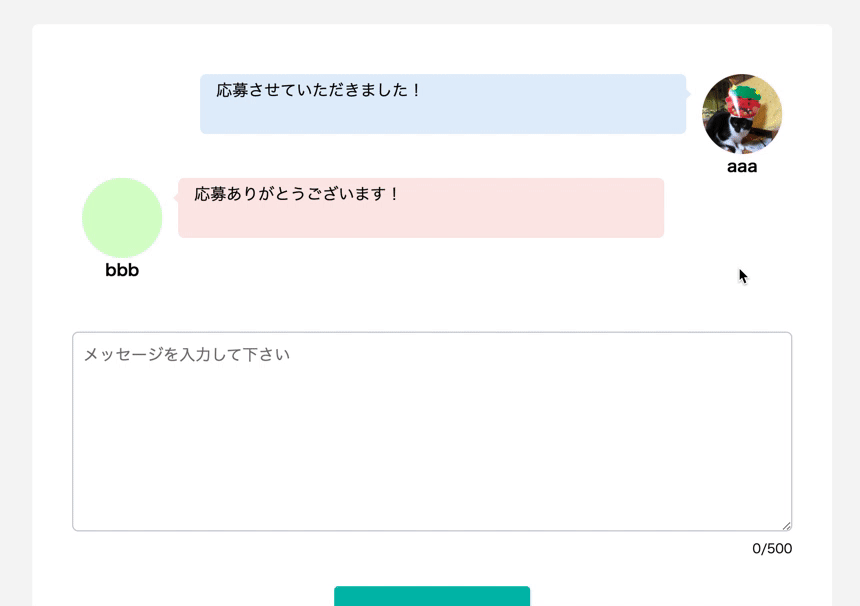Select the username label bbb
860x606 pixels.
point(122,270)
